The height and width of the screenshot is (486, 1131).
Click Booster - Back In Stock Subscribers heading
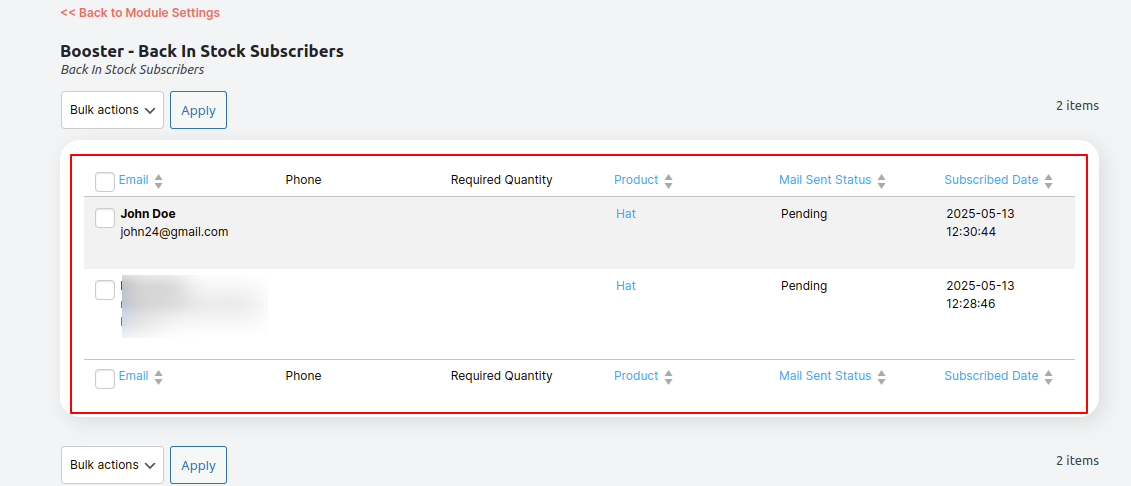[202, 51]
